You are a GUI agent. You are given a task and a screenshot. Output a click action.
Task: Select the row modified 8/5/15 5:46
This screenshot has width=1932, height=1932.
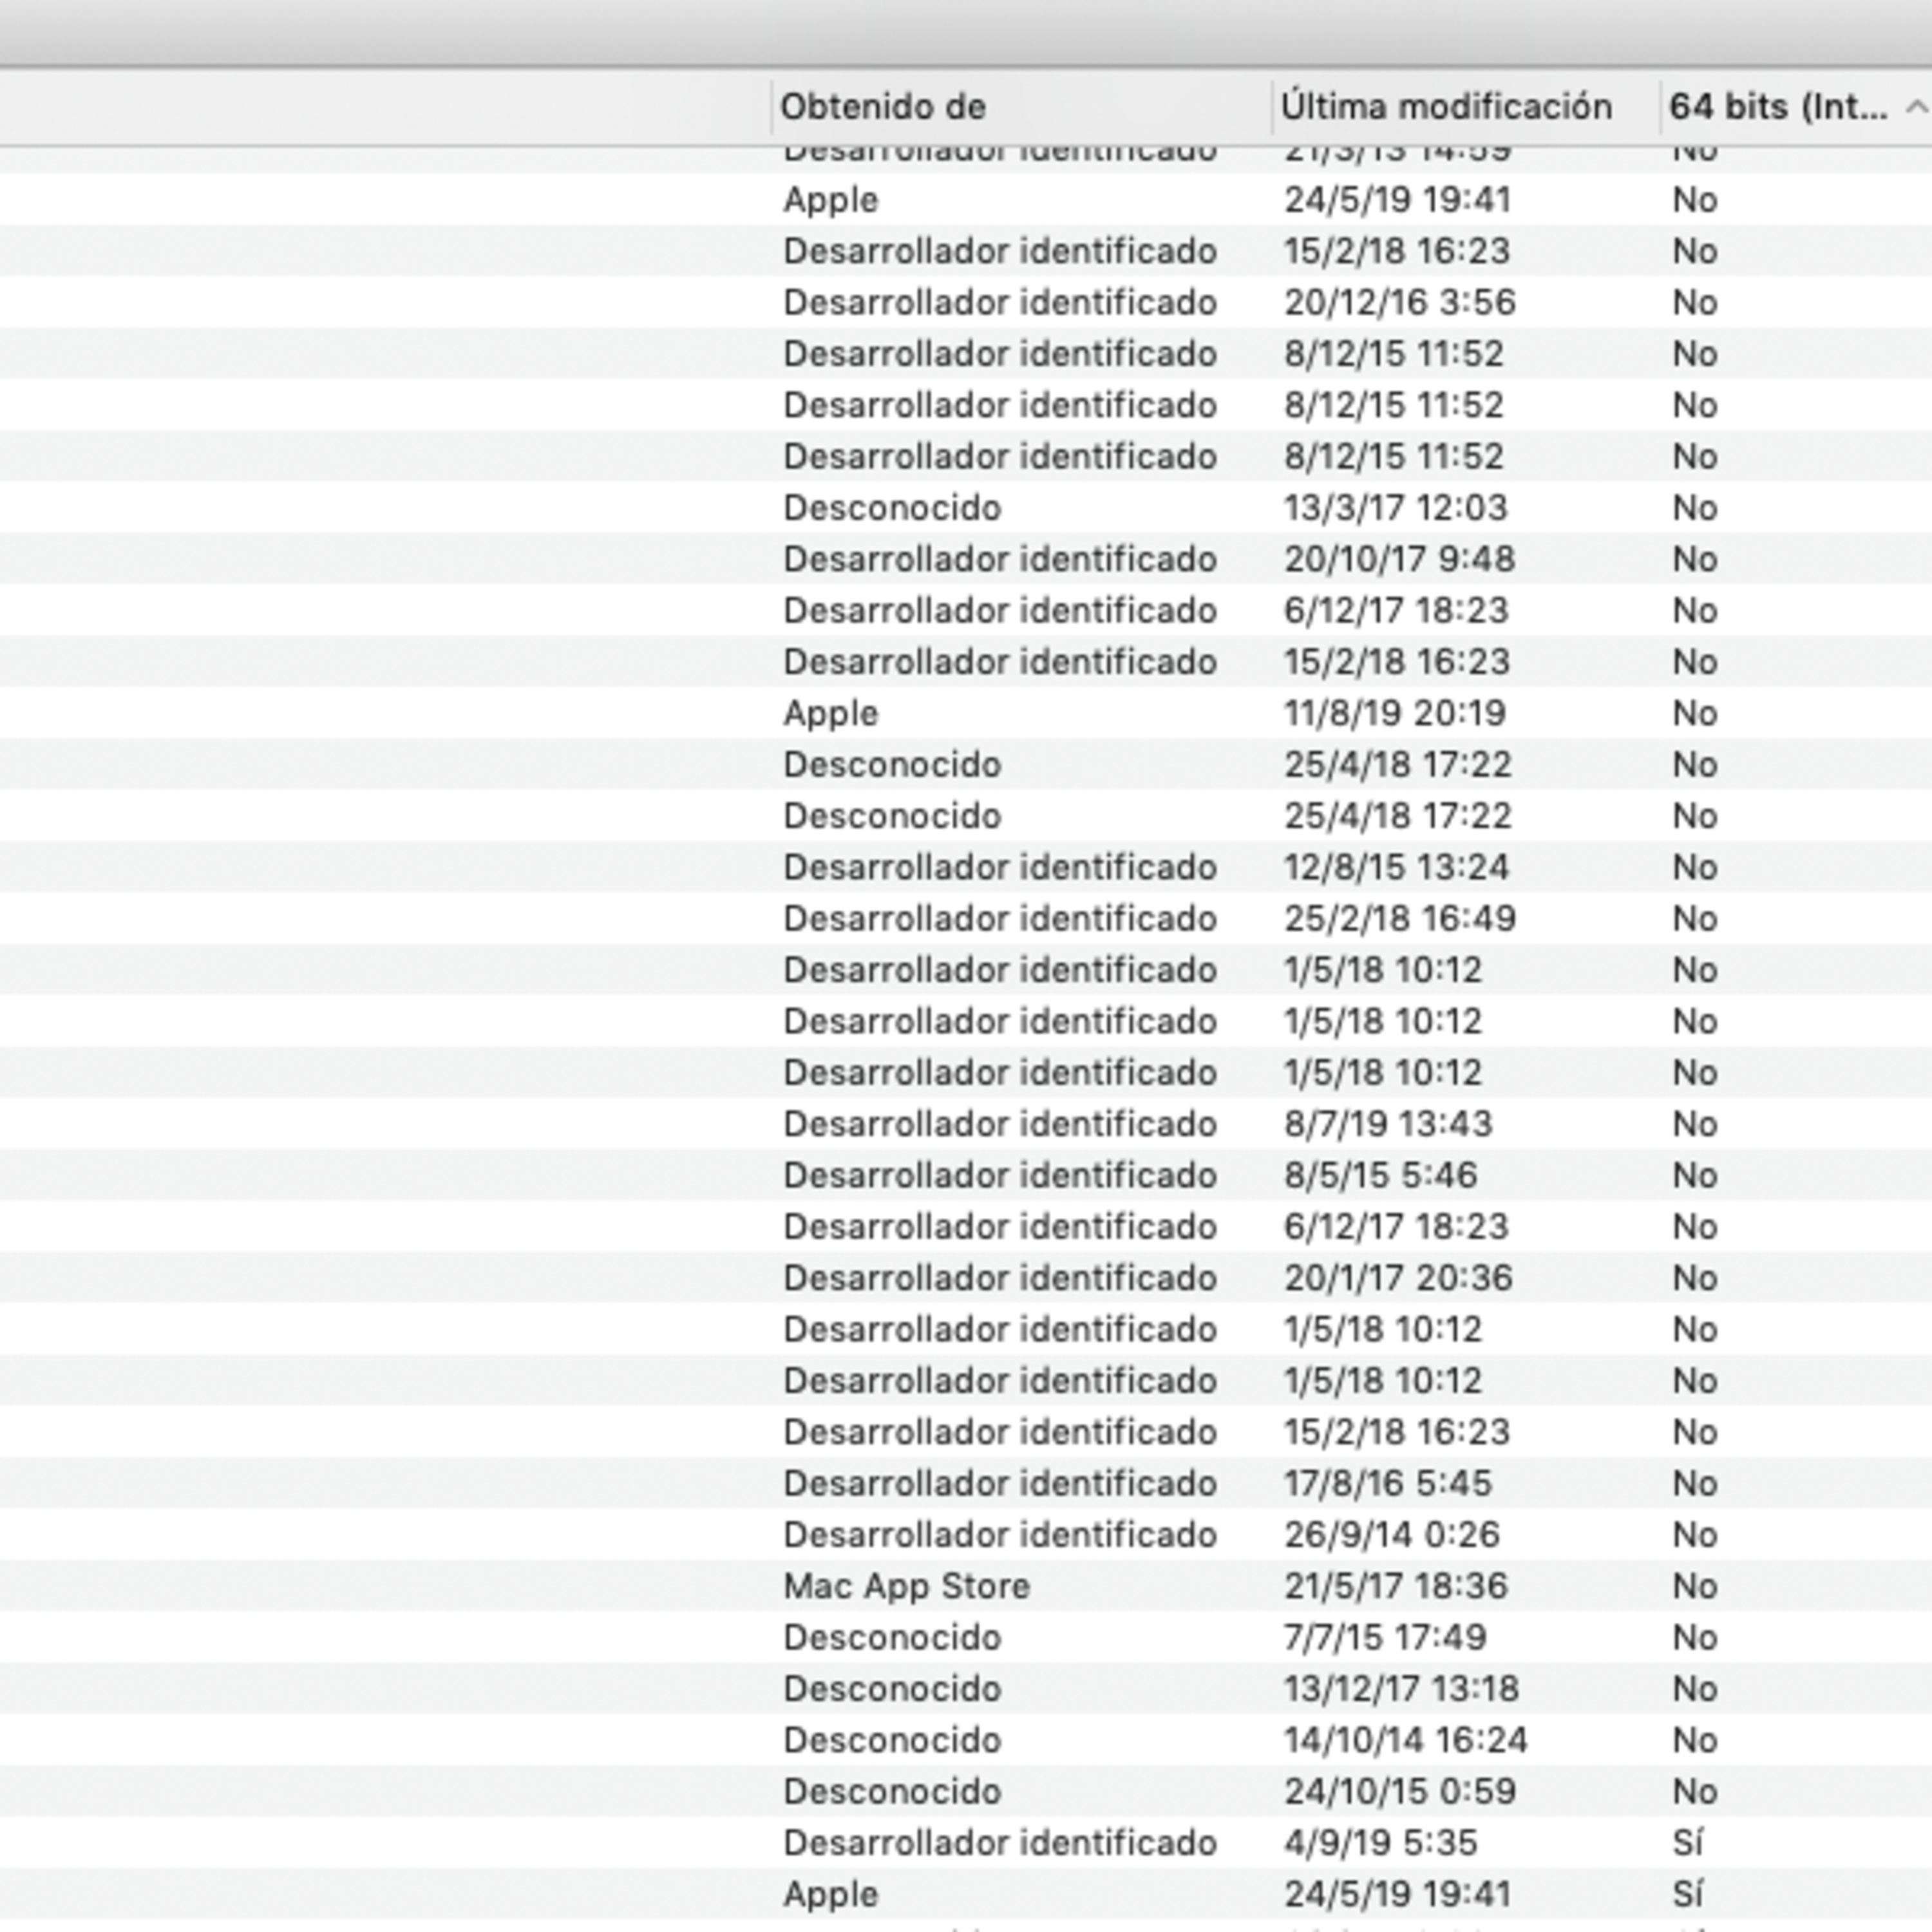(1380, 1175)
